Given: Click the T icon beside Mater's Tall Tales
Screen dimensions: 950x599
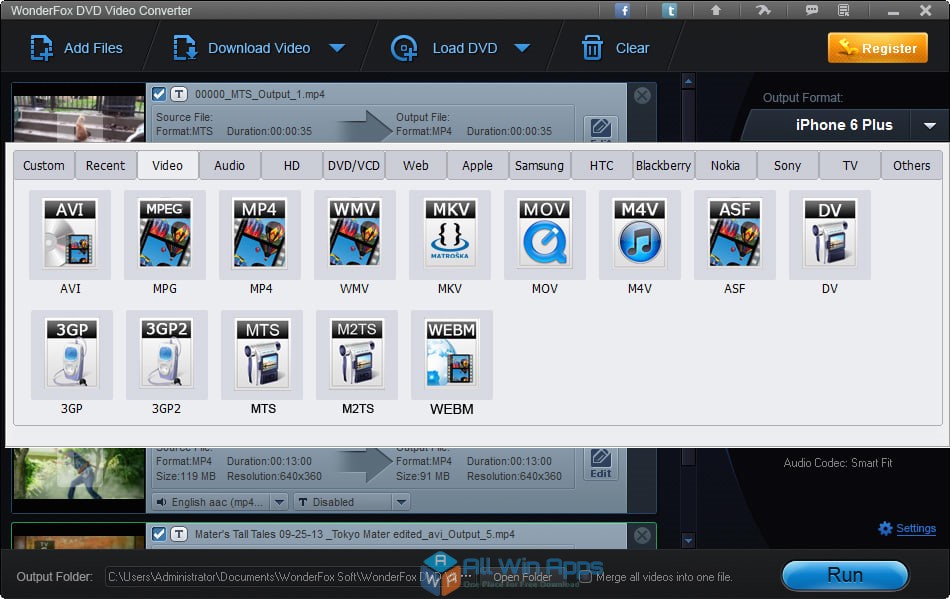Looking at the screenshot, I should [x=179, y=534].
